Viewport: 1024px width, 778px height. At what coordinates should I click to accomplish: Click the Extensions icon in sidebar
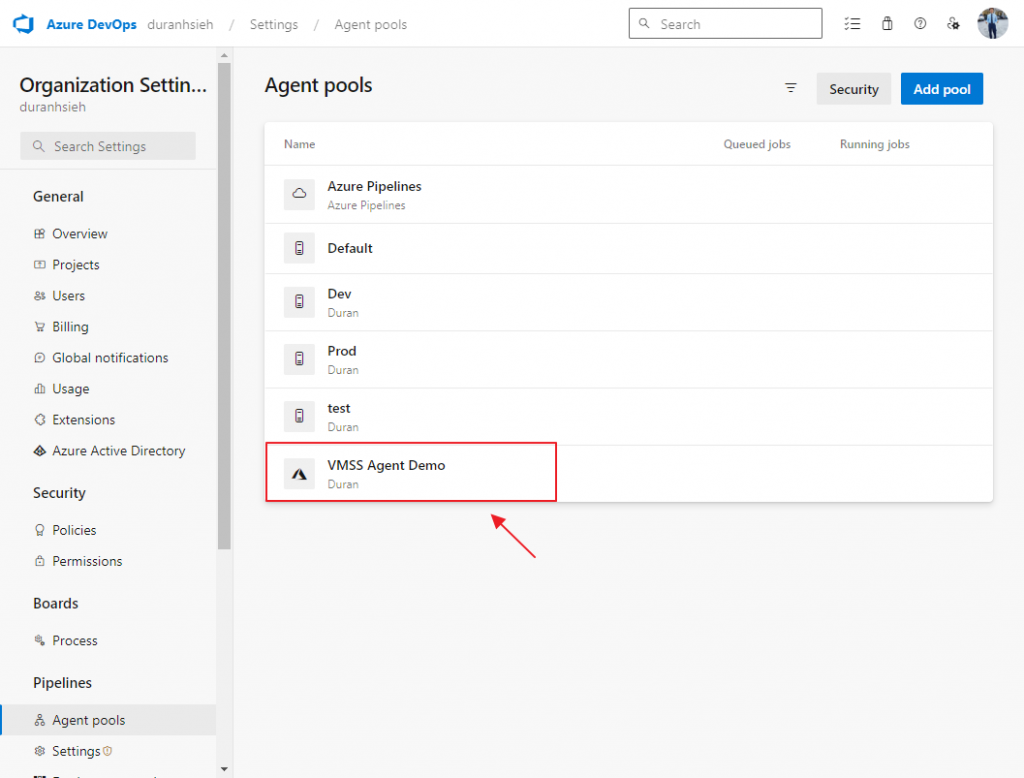tap(40, 420)
